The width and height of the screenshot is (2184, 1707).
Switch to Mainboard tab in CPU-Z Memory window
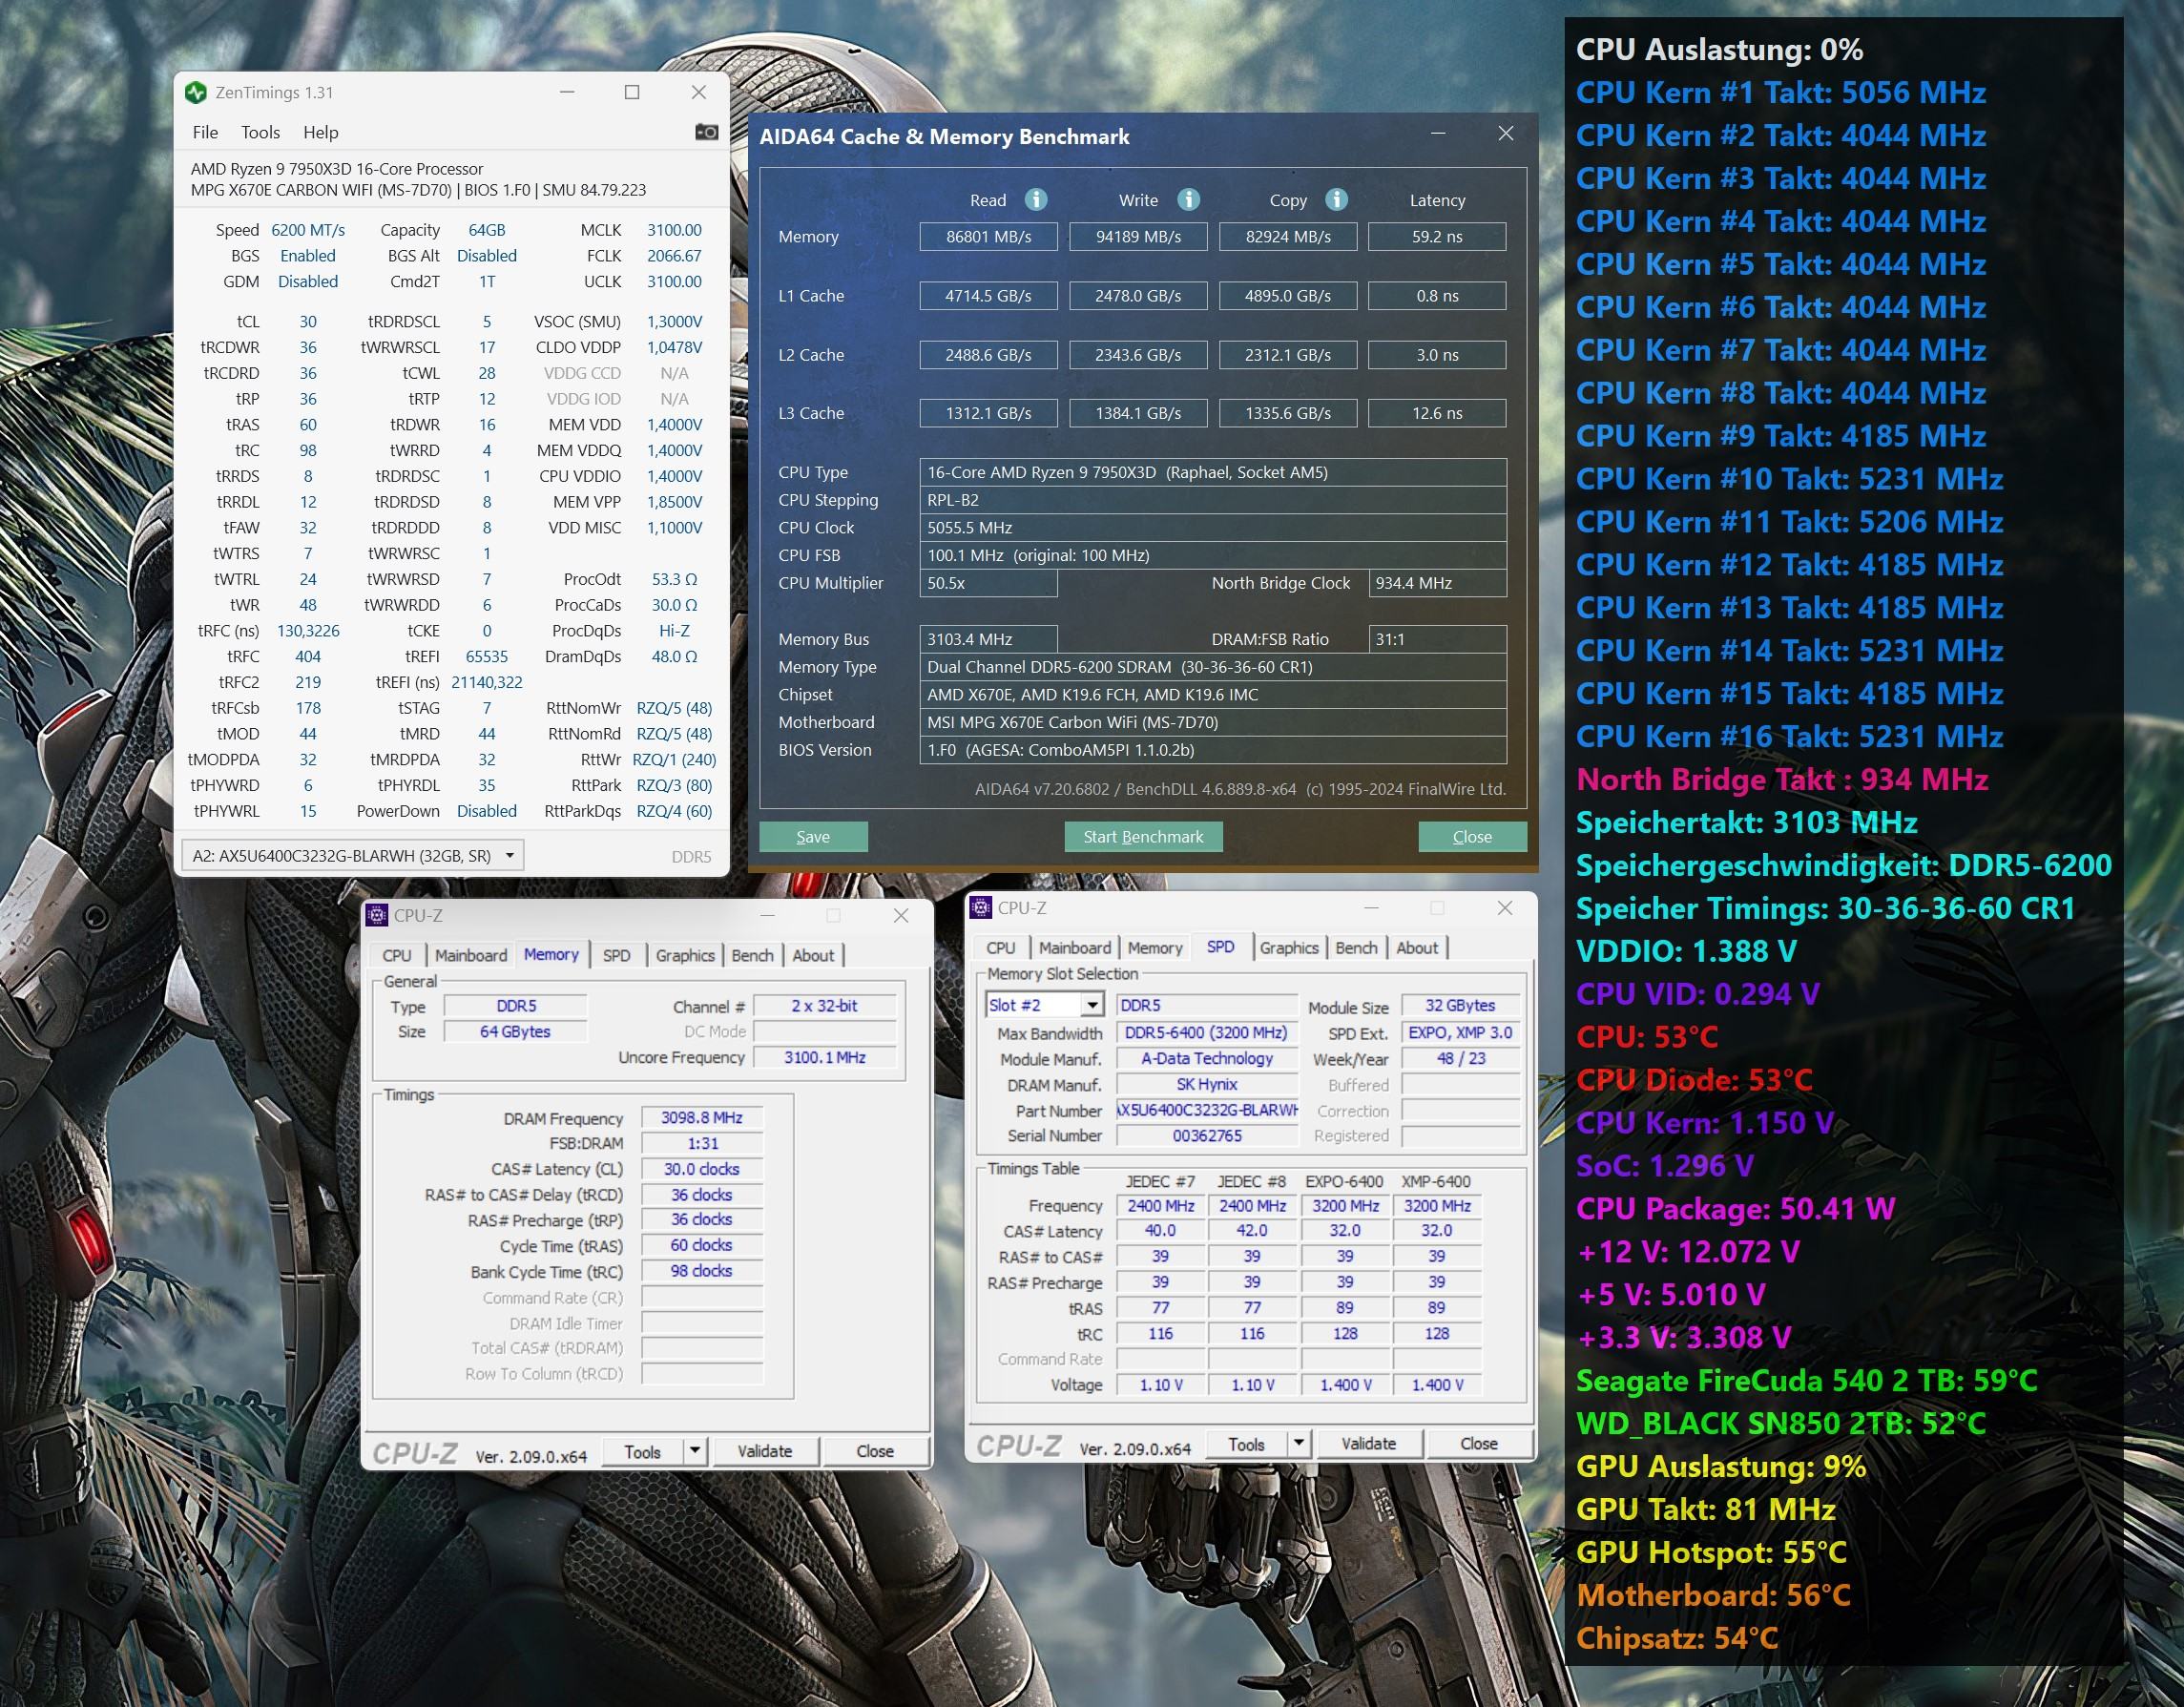470,955
